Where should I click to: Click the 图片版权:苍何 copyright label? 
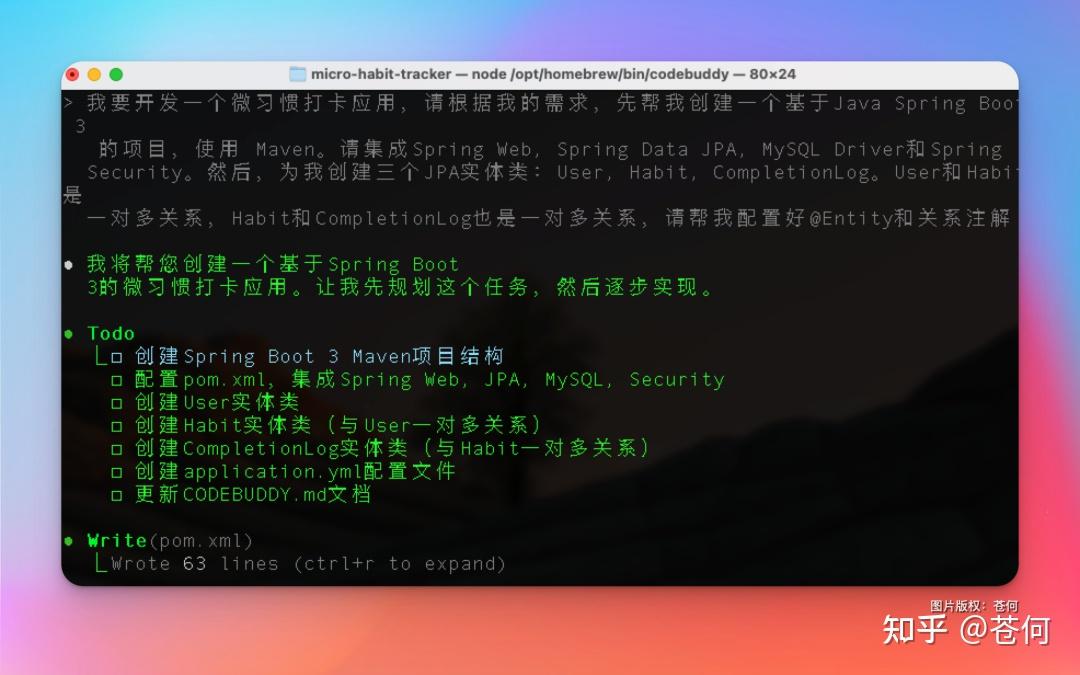point(973,605)
